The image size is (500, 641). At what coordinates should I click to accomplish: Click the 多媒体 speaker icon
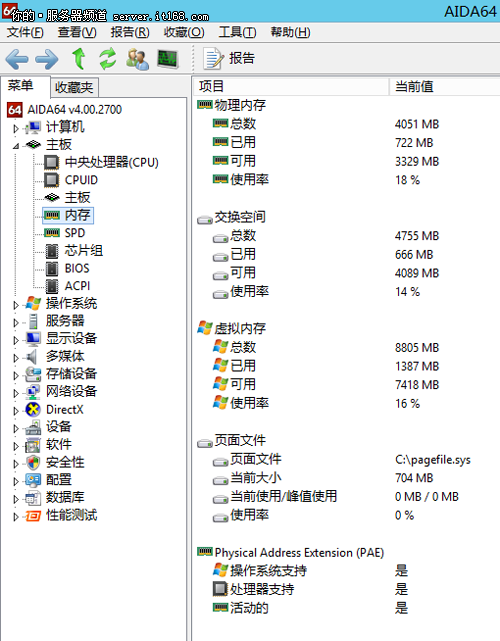[x=32, y=356]
